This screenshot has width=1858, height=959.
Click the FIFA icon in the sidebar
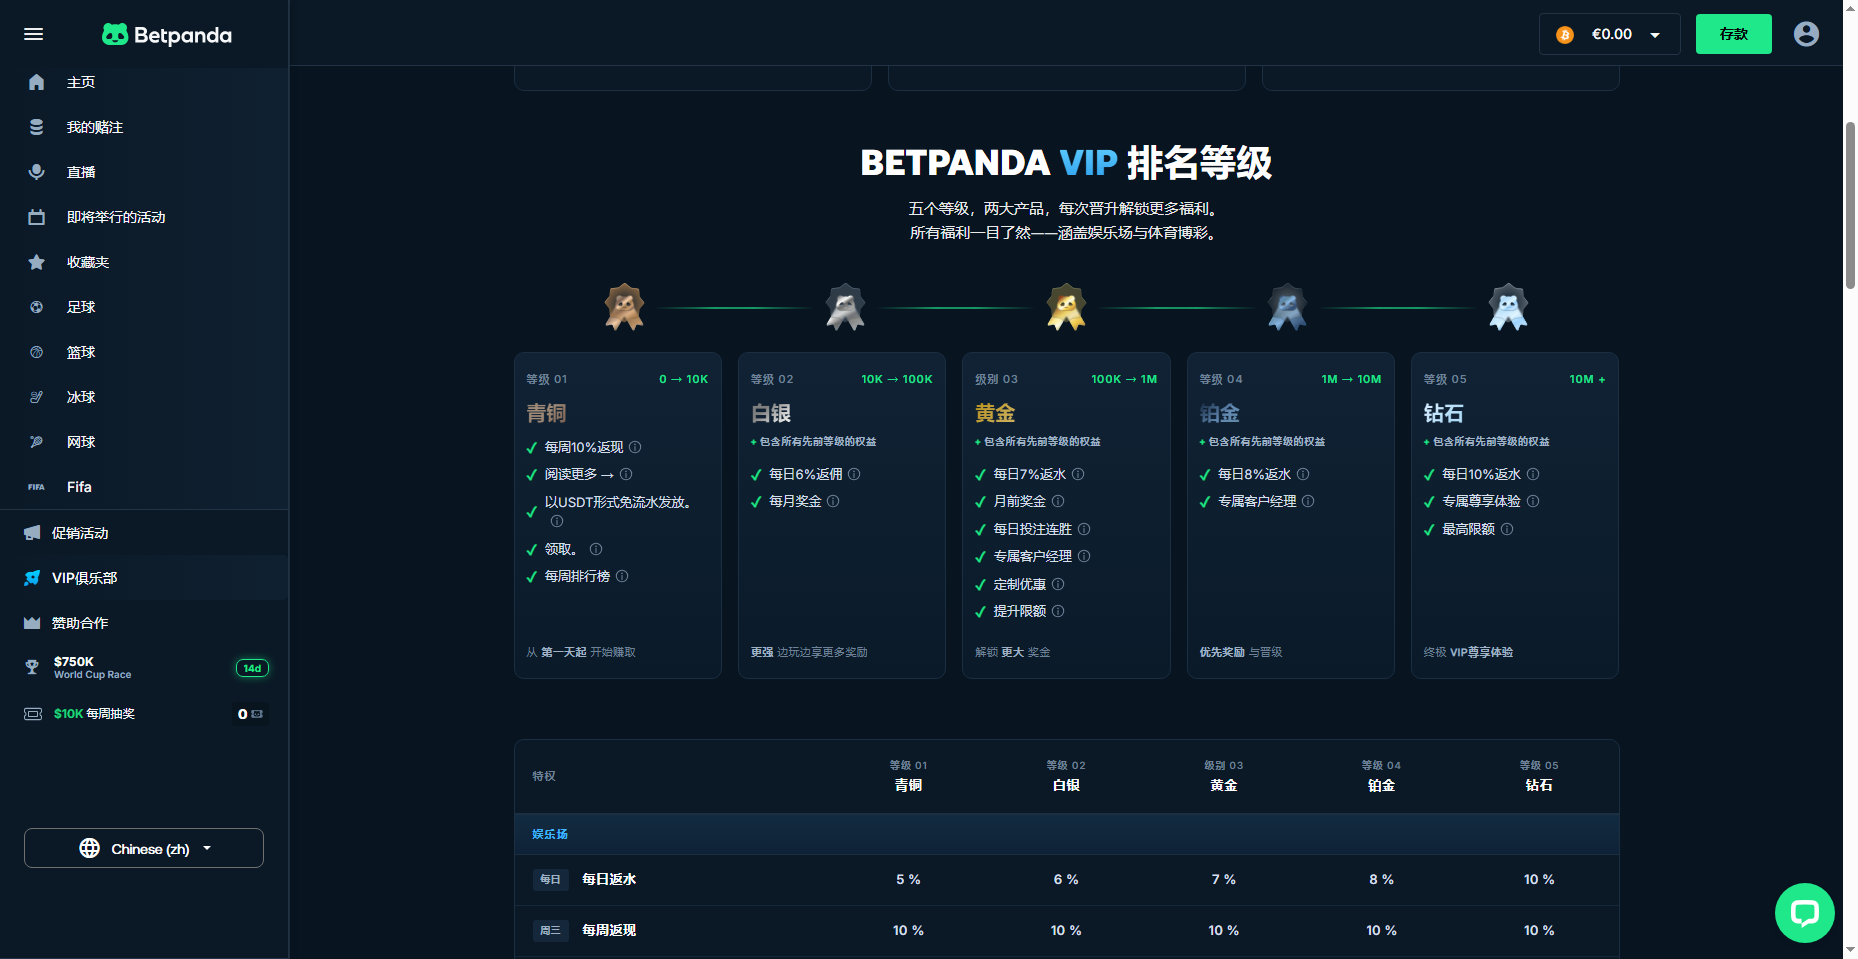click(37, 487)
